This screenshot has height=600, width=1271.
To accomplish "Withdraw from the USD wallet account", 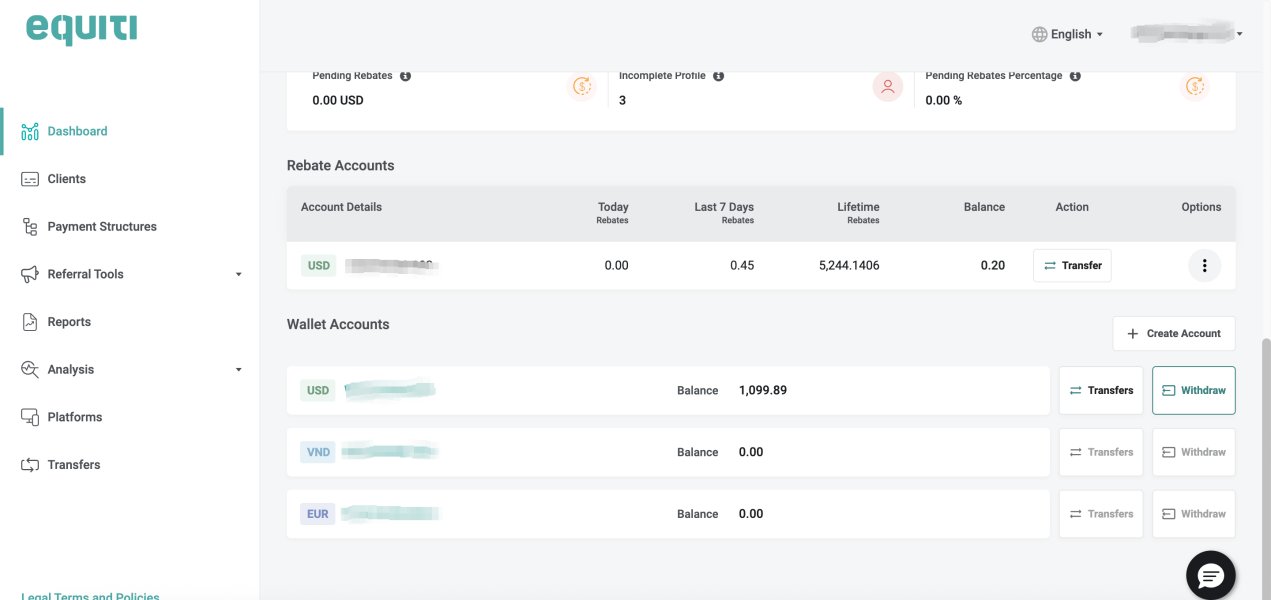I will [1193, 390].
